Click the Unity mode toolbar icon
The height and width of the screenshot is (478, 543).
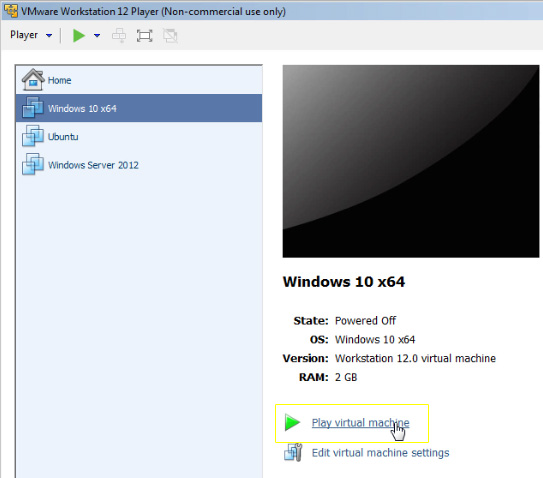click(170, 36)
